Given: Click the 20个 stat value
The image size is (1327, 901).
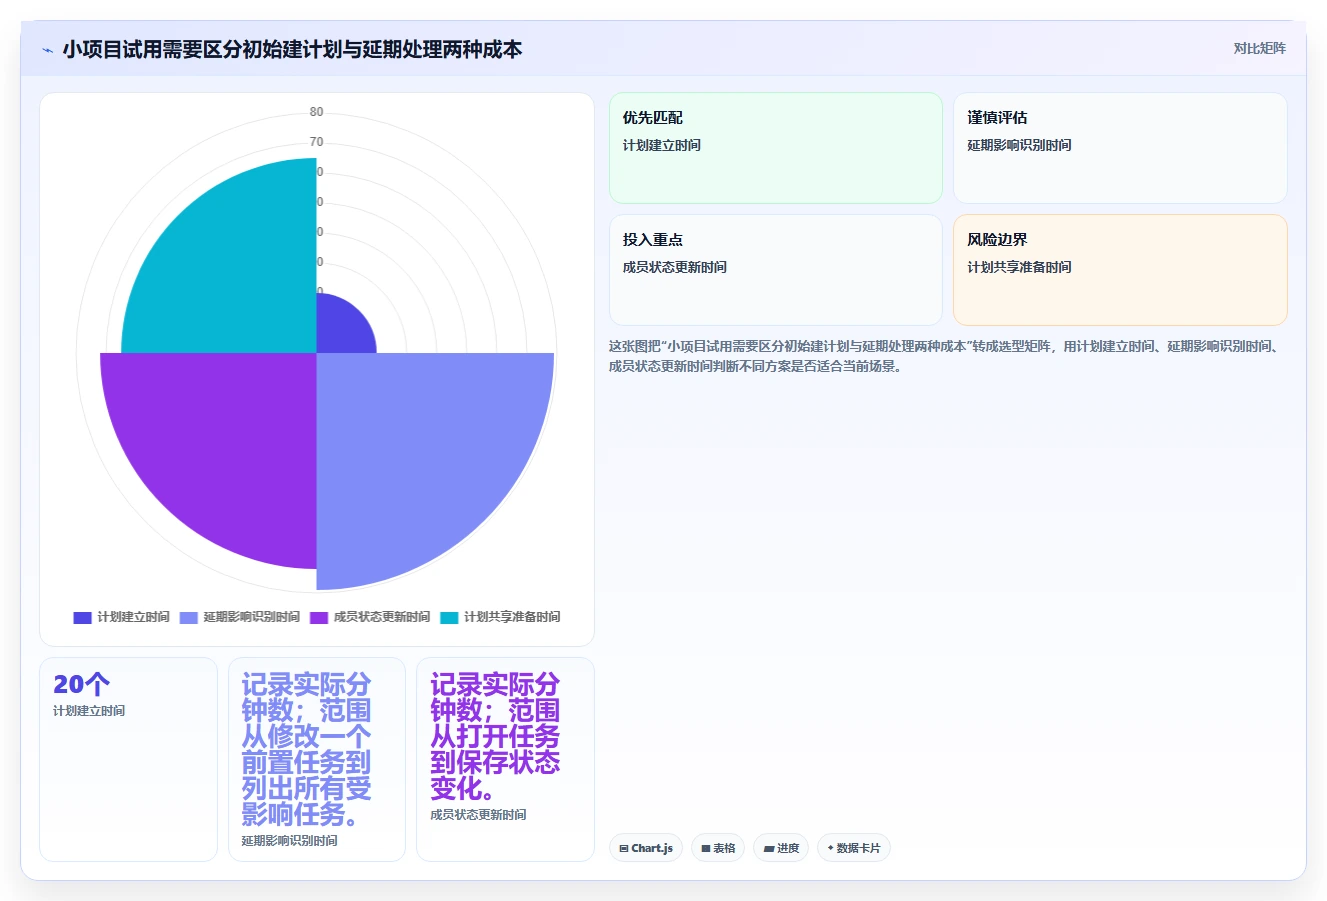Looking at the screenshot, I should [x=82, y=684].
